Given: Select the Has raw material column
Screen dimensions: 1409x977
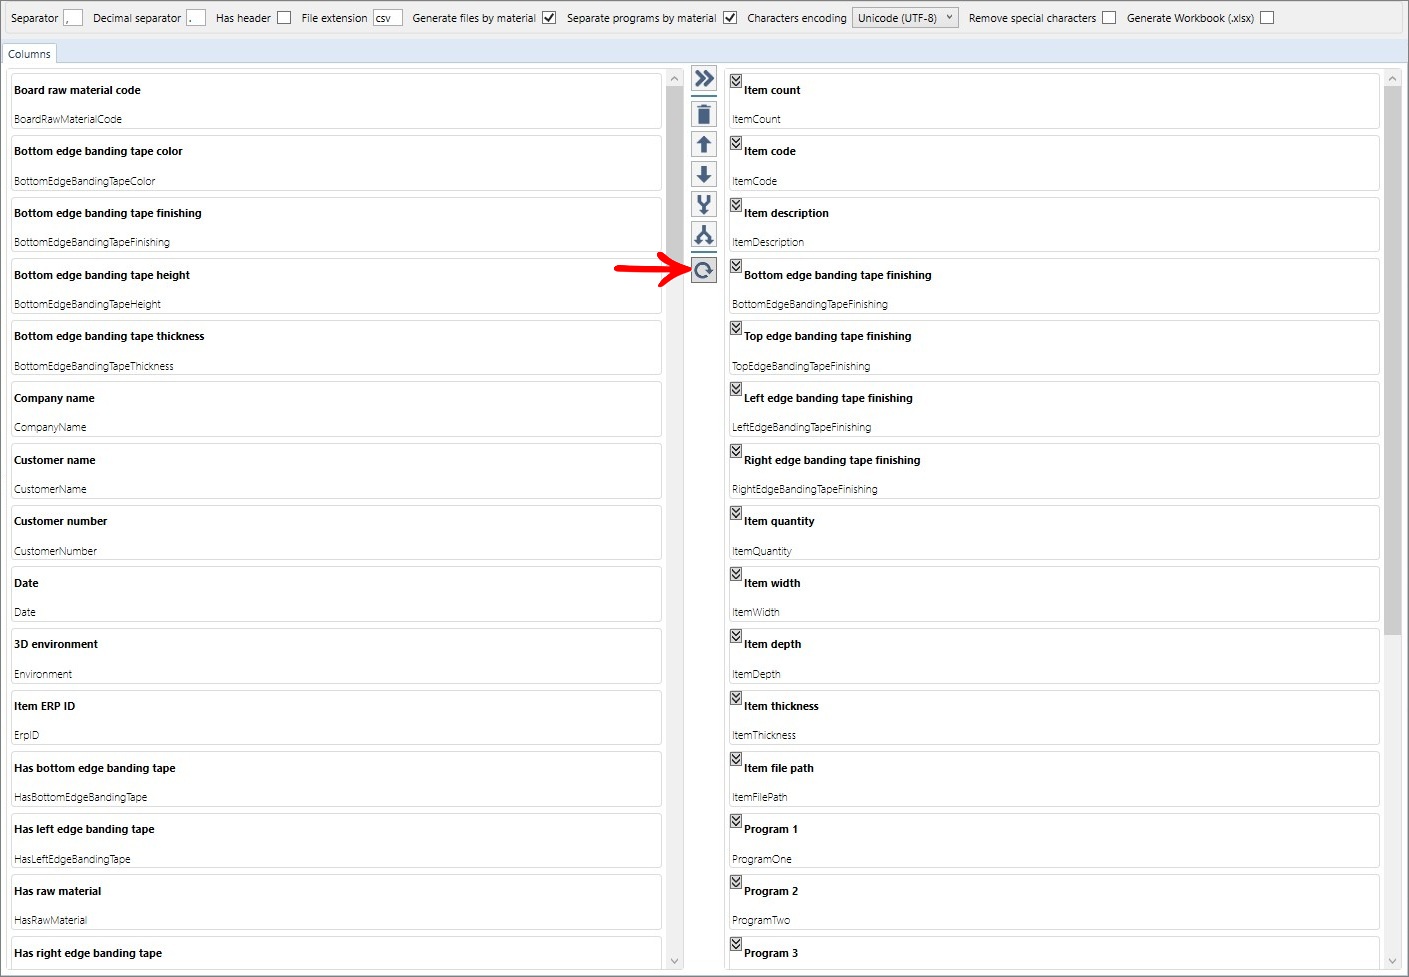Looking at the screenshot, I should pos(336,902).
